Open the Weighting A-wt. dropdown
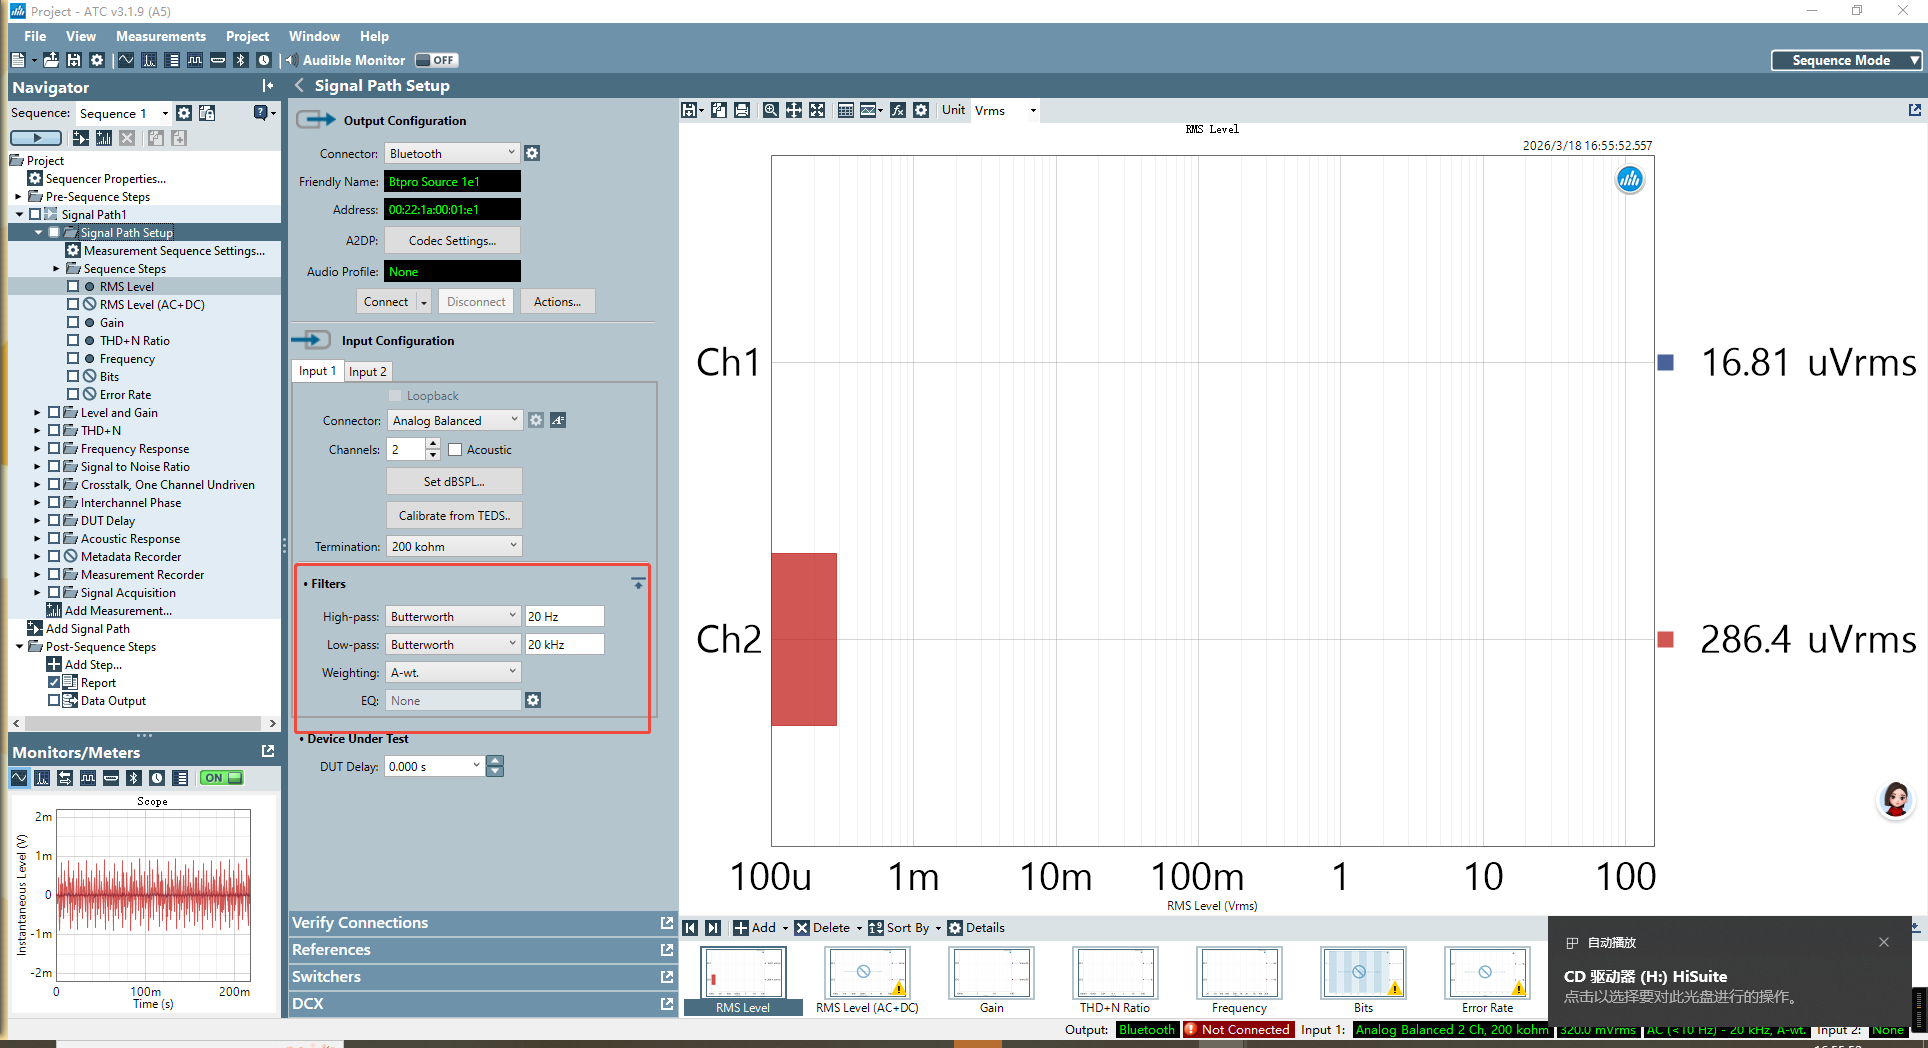 click(454, 672)
